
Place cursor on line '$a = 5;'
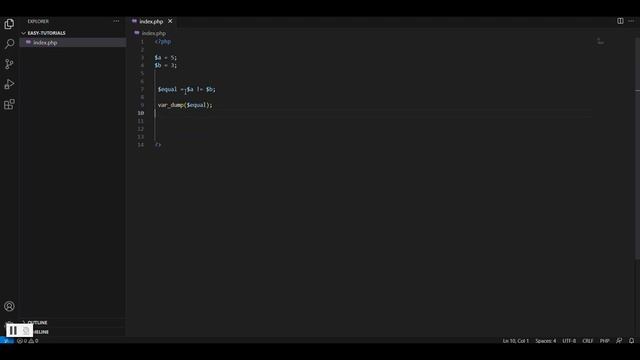tap(165, 58)
